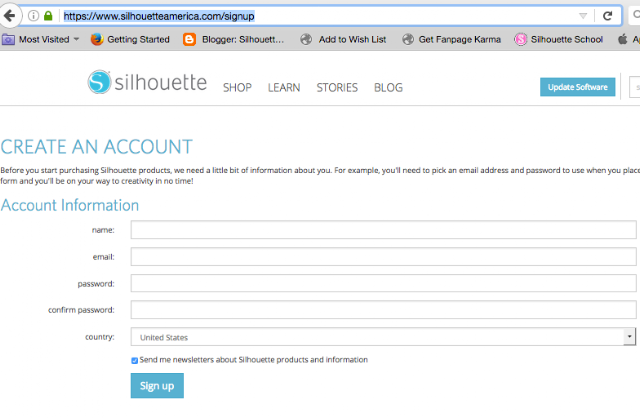Click the Account Information heading

click(70, 205)
